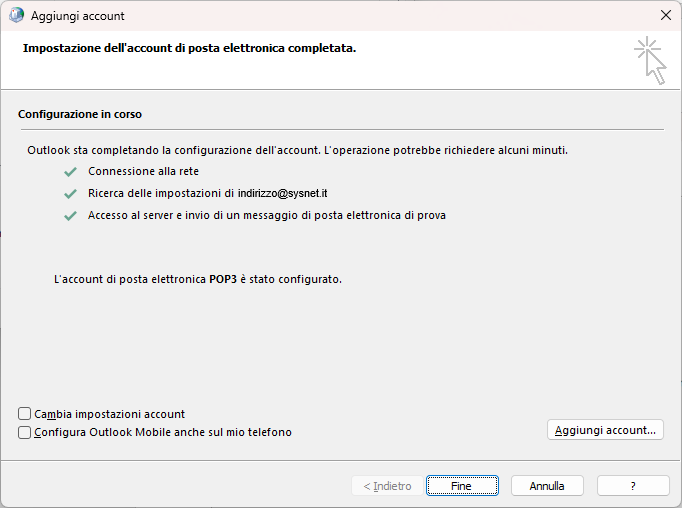
Task: Click the Connessione alla rete status line
Action: pos(143,171)
